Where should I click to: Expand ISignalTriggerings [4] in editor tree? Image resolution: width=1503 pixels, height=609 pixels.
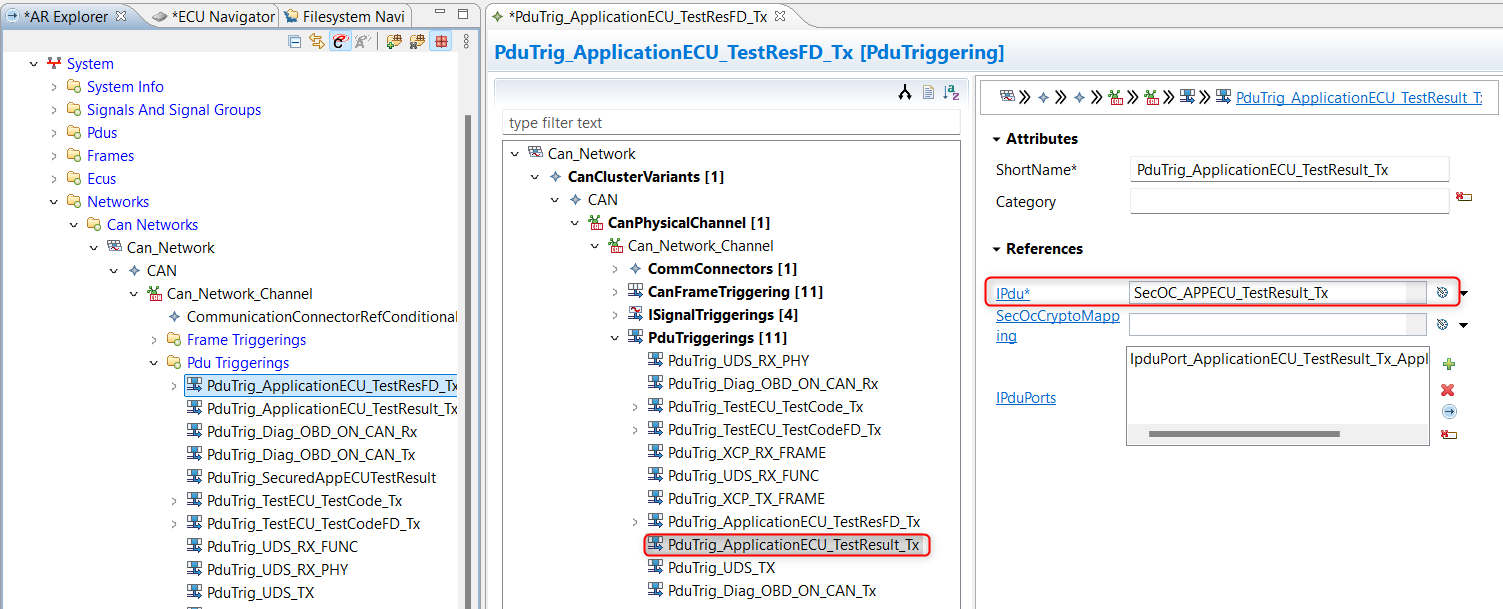tap(616, 315)
